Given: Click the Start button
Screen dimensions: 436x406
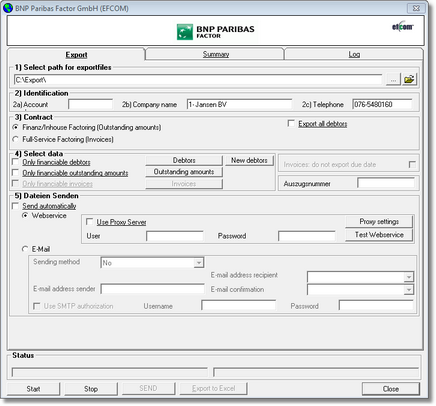Looking at the screenshot, I should click(33, 389).
